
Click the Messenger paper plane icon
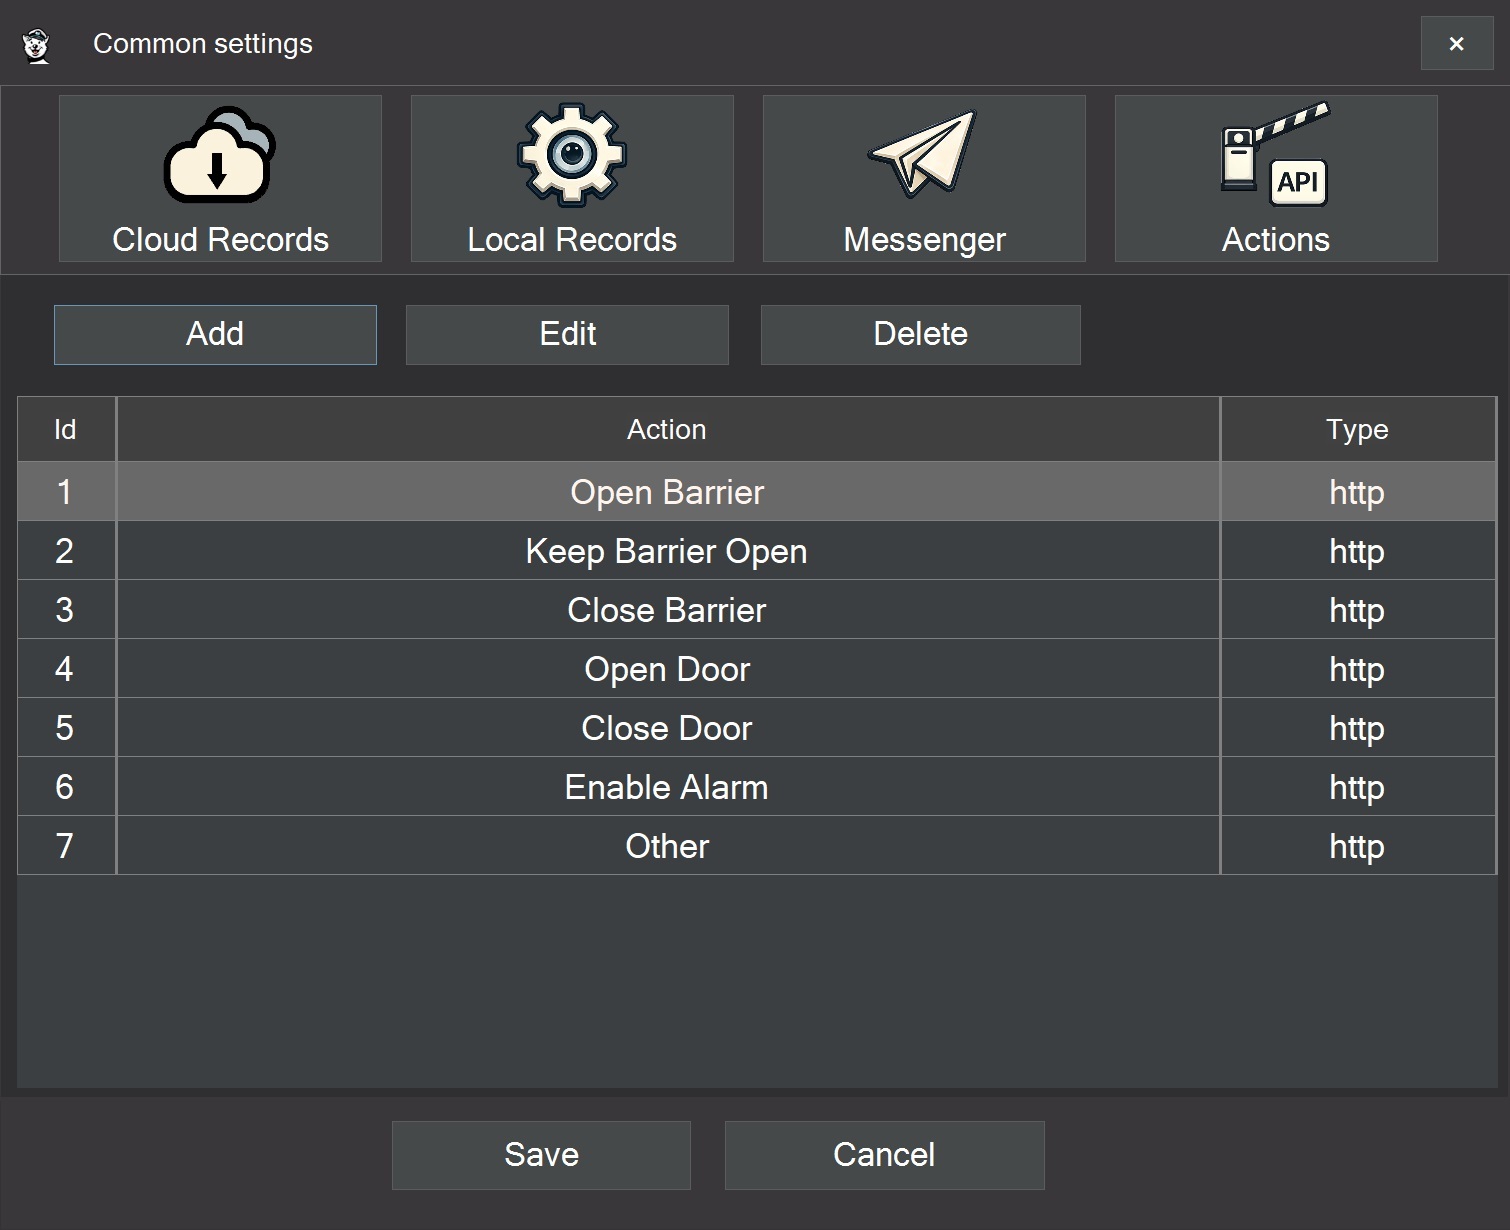924,154
